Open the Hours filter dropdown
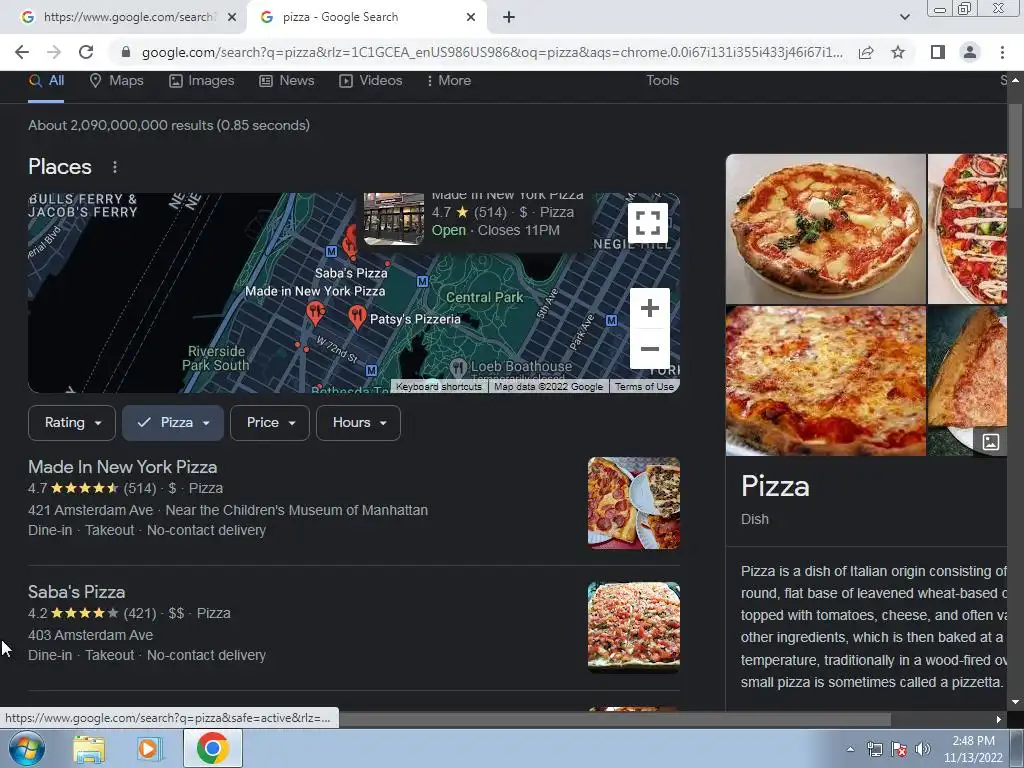 358,423
